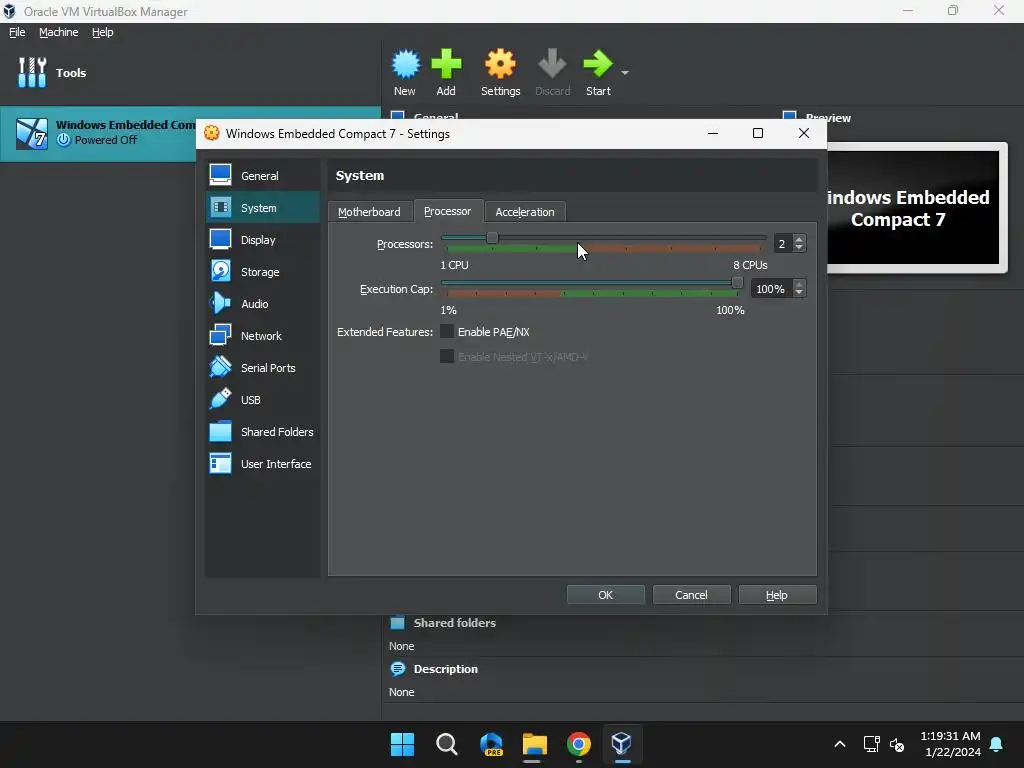Show hidden system tray icons
1024x768 pixels.
(840, 744)
